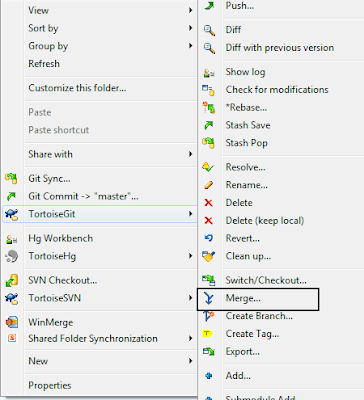Expand the Share with submenu arrow
364x400 pixels.
point(190,154)
